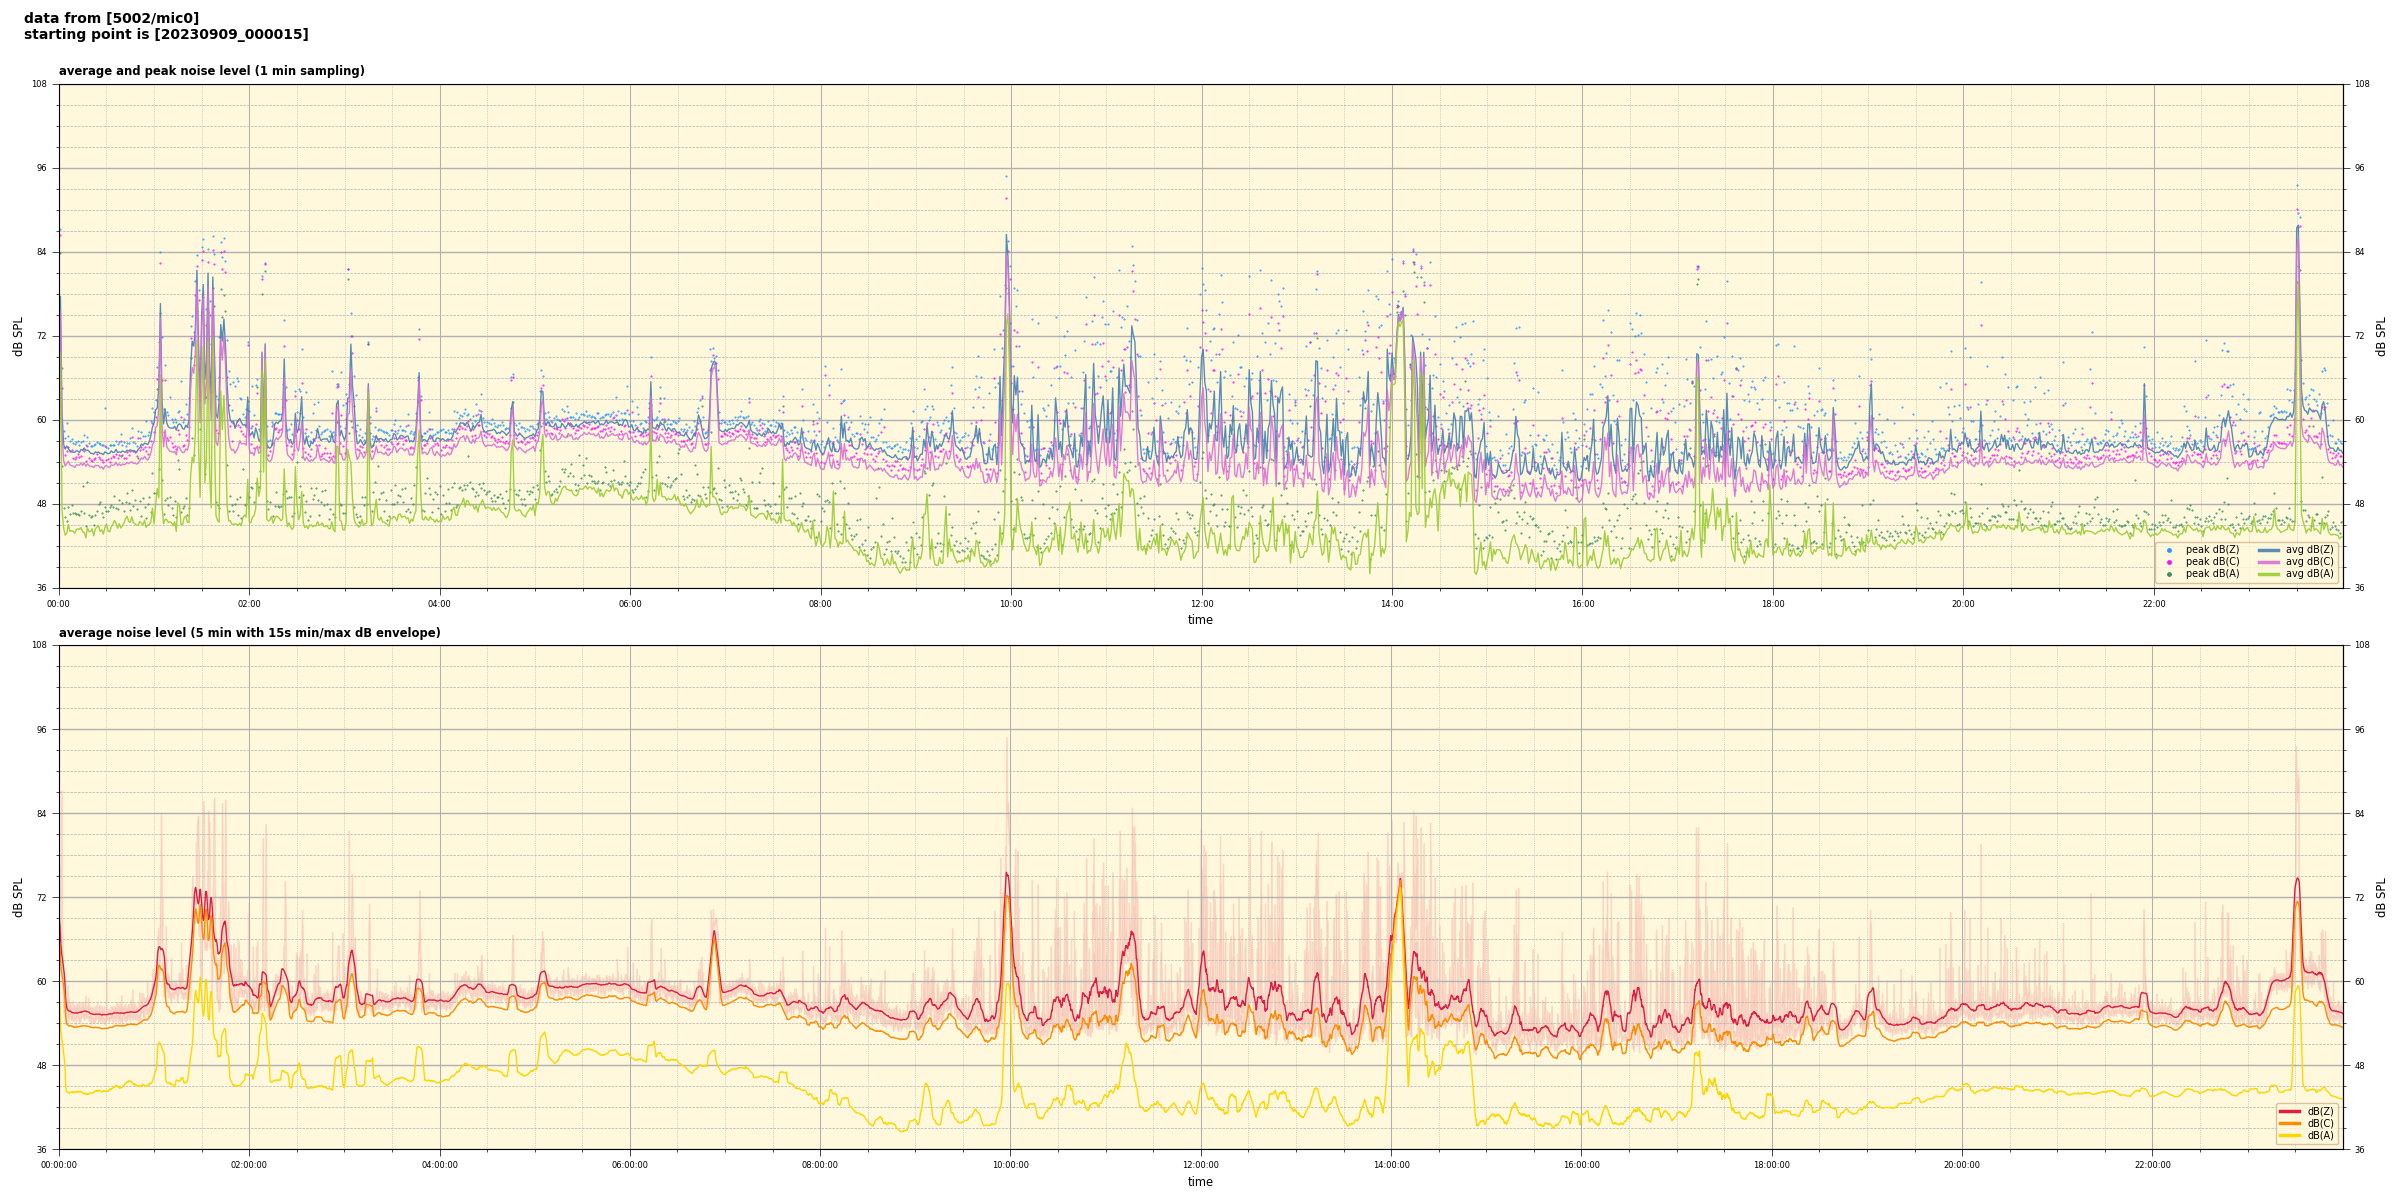Click the 'data from [5002/mic0]' header text
The image size is (2400, 1200).
point(111,18)
